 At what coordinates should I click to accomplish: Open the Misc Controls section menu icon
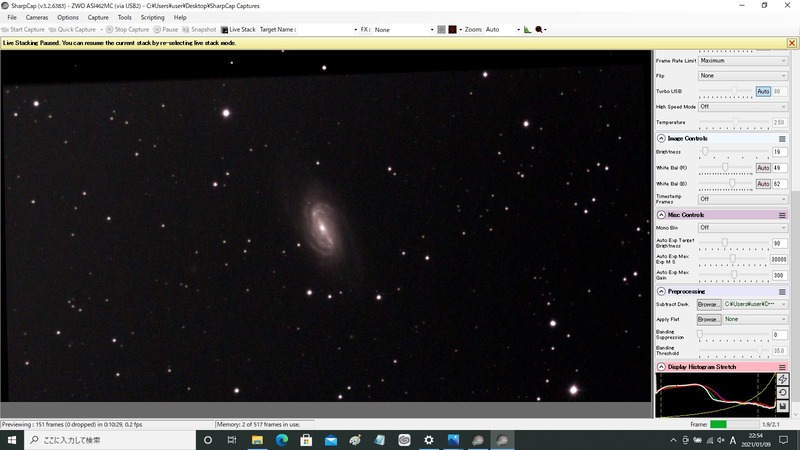click(x=782, y=215)
